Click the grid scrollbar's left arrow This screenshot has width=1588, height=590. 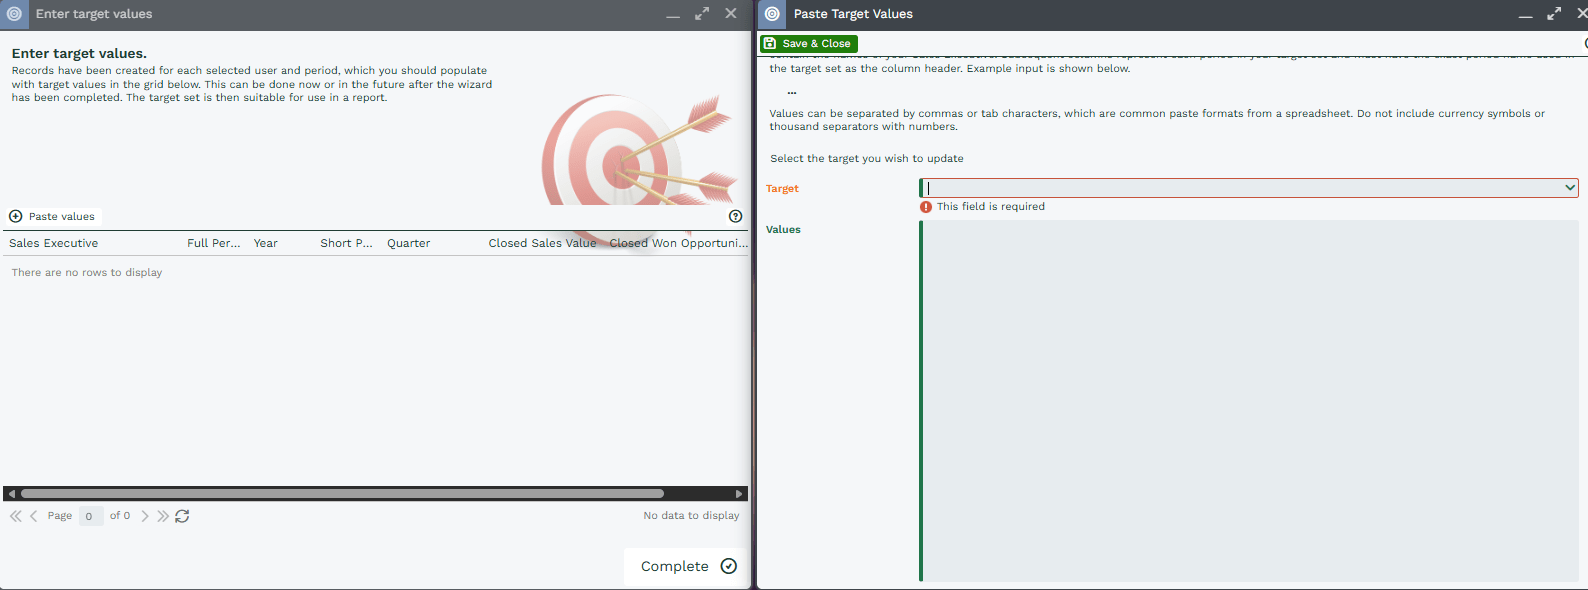coord(11,493)
